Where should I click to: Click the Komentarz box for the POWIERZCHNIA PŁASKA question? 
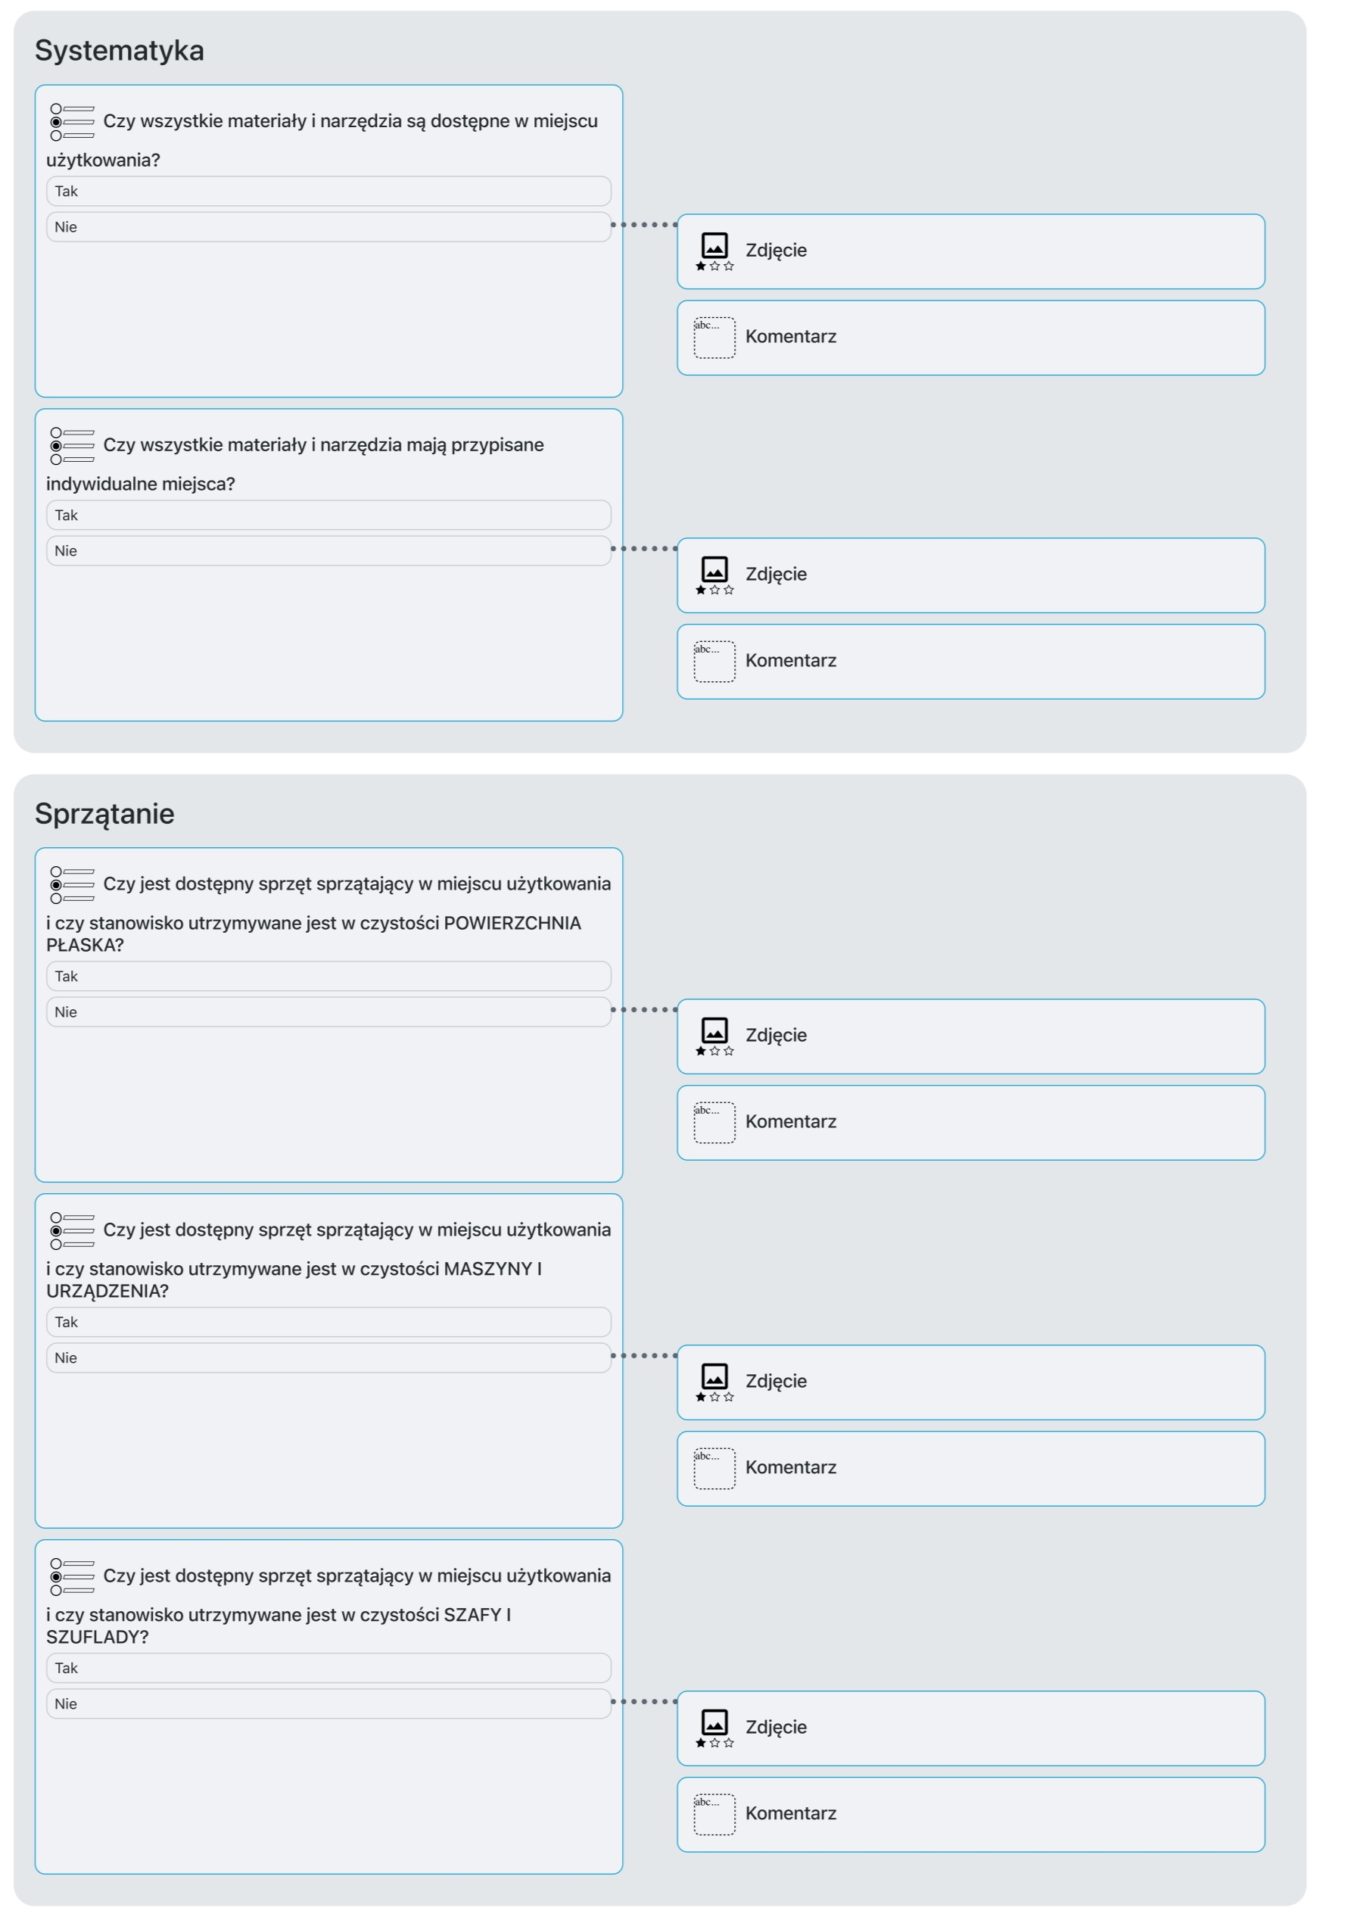(x=971, y=1122)
